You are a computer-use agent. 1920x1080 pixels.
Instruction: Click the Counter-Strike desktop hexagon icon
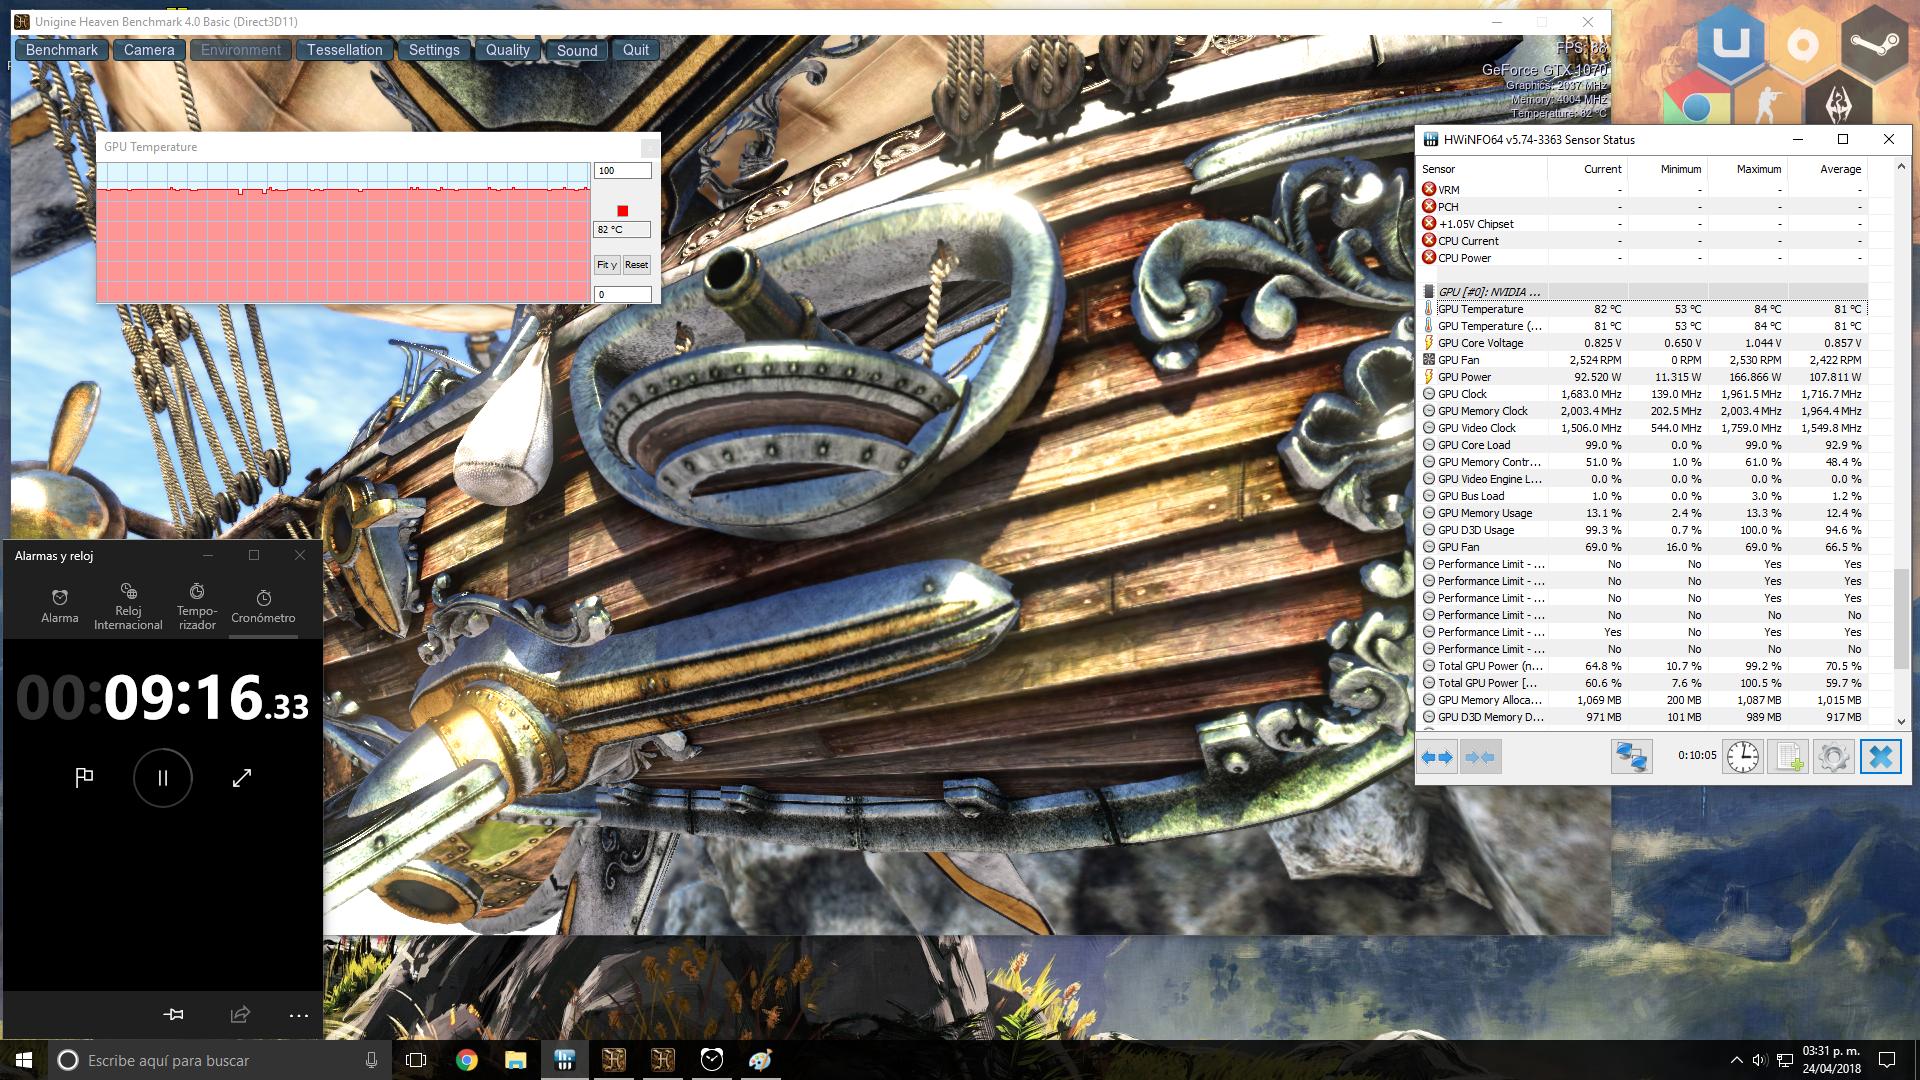pyautogui.click(x=1767, y=104)
